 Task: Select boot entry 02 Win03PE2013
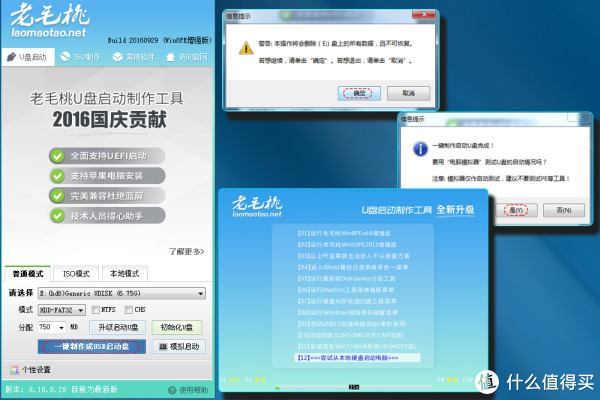pyautogui.click(x=347, y=244)
